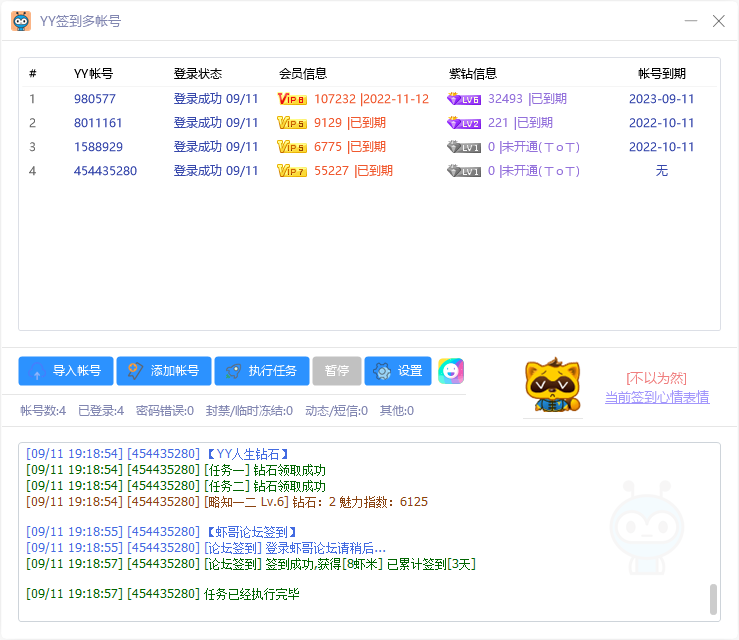
Task: Select account number 1588929
Action: 98,147
